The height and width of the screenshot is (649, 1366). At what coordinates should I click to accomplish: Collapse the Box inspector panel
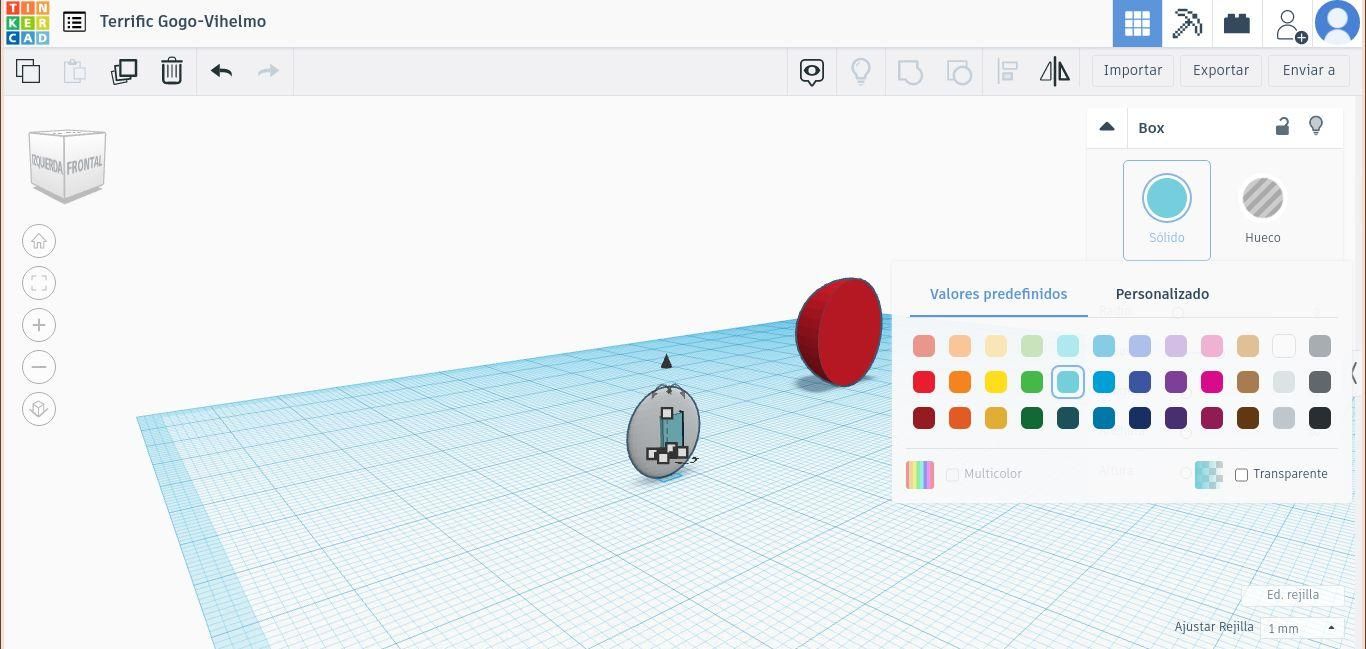(x=1107, y=127)
